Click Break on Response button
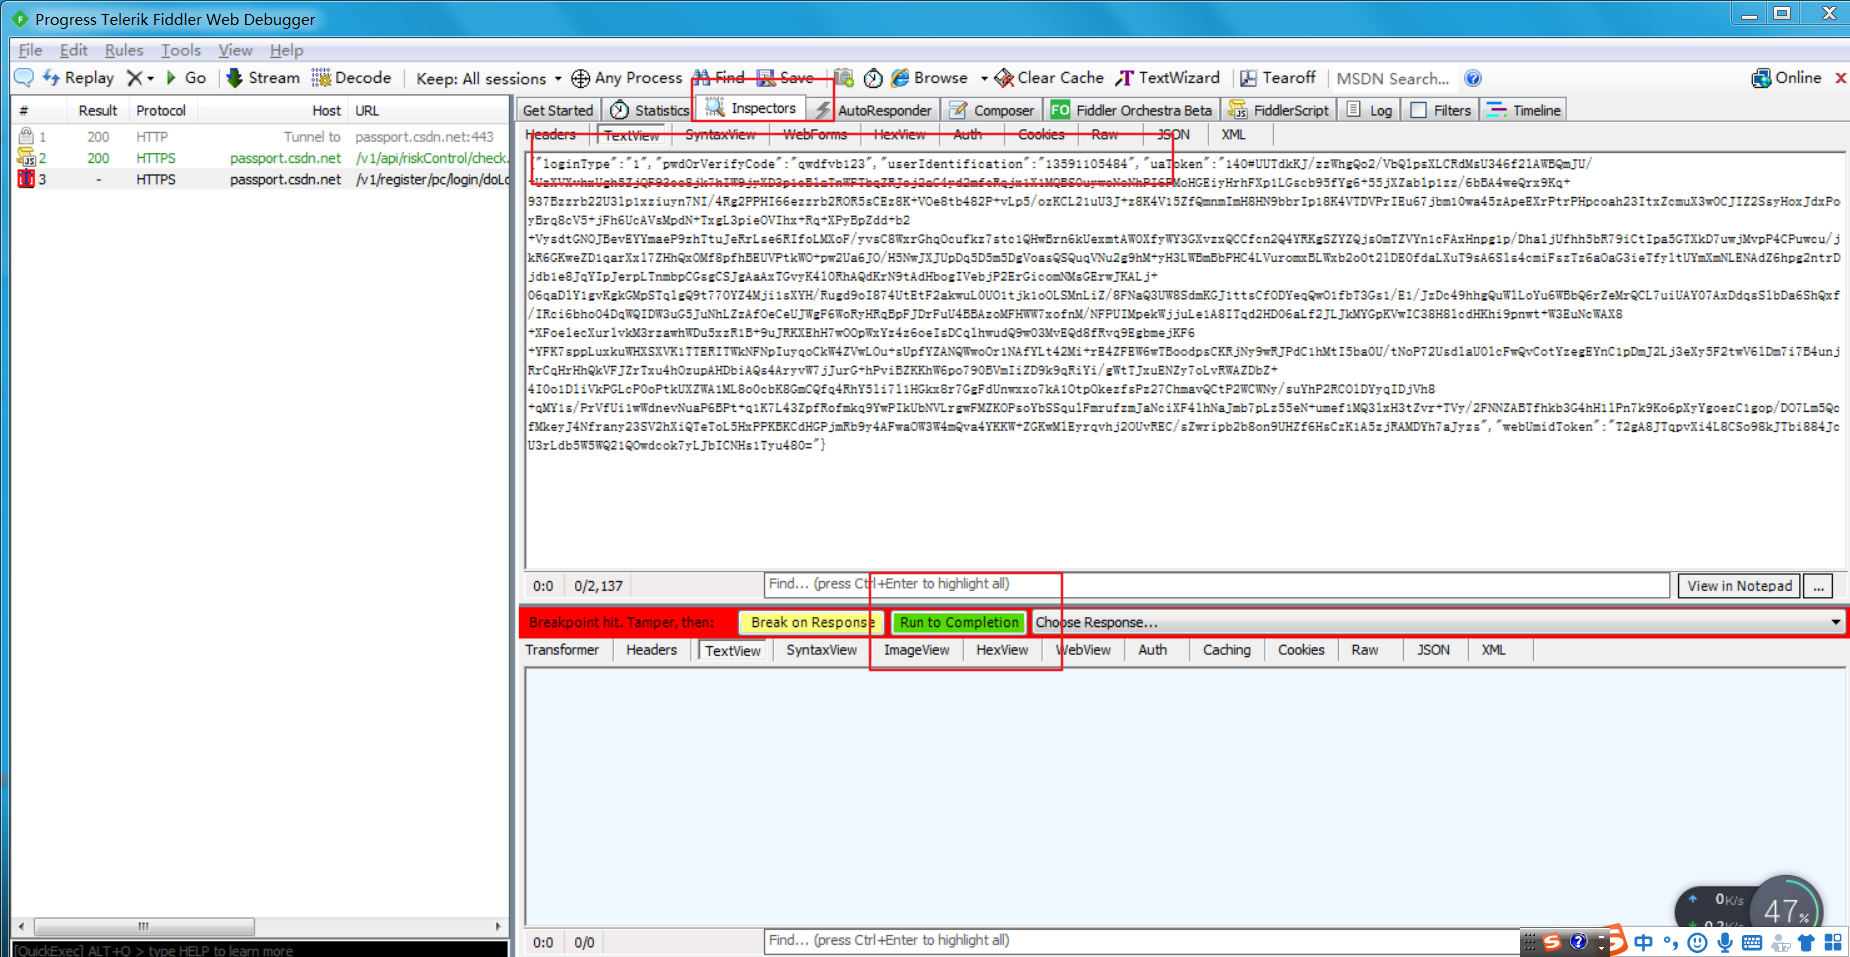 (x=812, y=622)
